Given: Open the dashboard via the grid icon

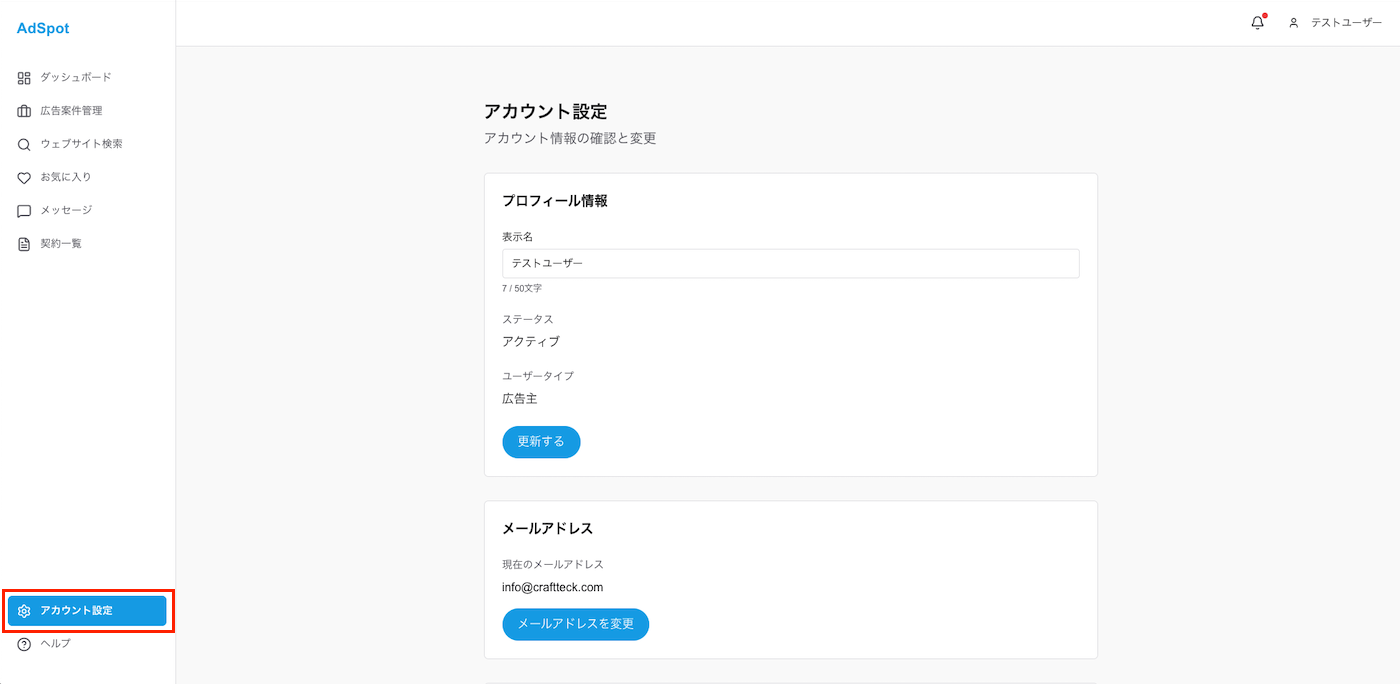Looking at the screenshot, I should tap(22, 77).
